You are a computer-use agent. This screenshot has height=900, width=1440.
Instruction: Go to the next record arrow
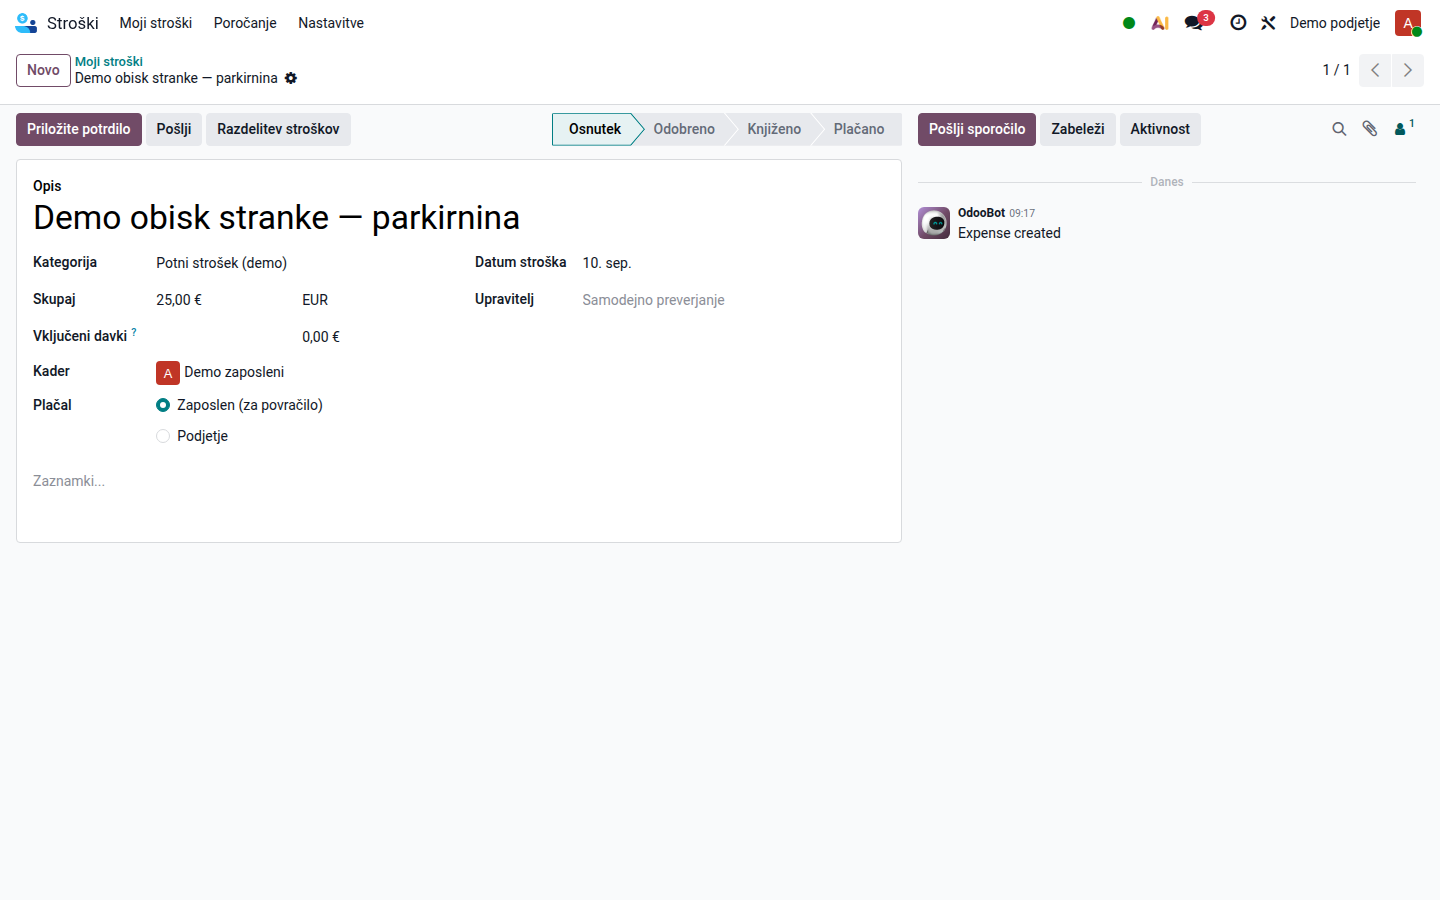(1408, 70)
